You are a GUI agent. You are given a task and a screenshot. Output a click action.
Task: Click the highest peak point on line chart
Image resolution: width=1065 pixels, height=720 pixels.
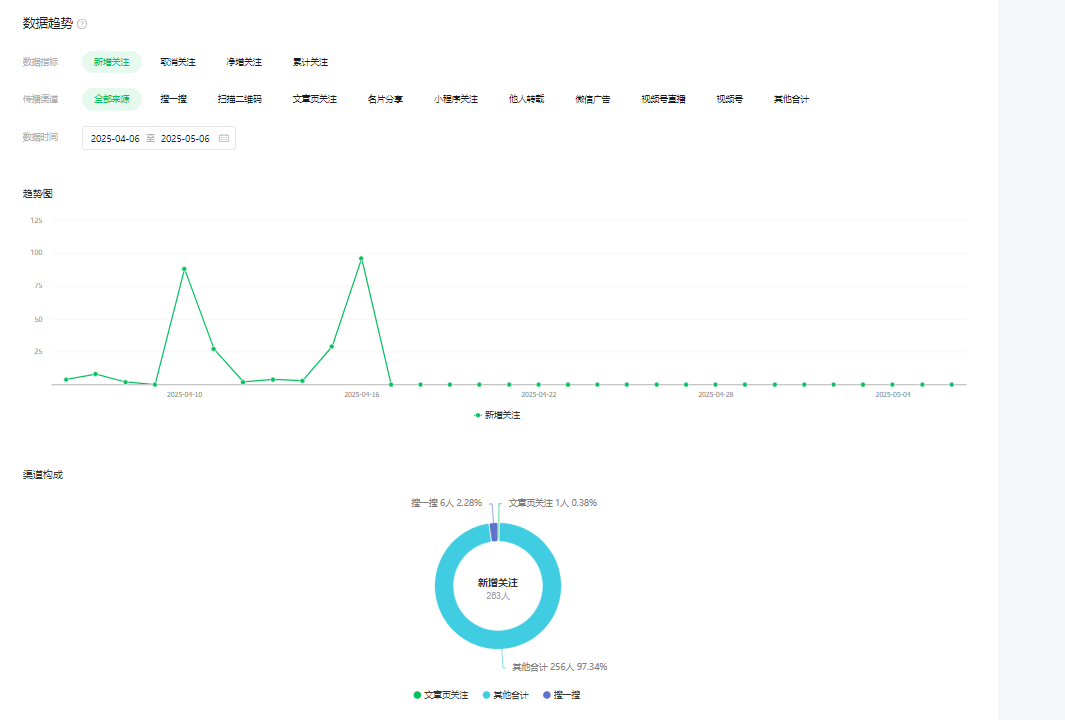(x=361, y=259)
